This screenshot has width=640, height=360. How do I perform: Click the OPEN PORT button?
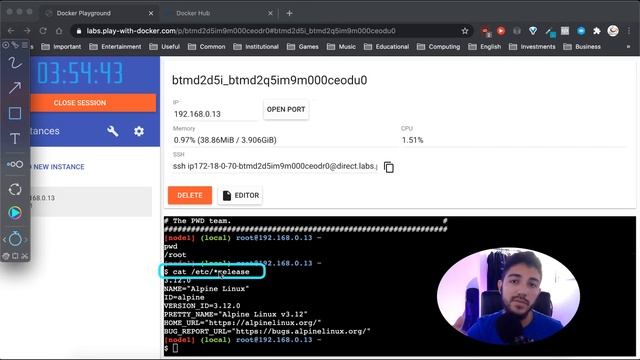pyautogui.click(x=286, y=109)
